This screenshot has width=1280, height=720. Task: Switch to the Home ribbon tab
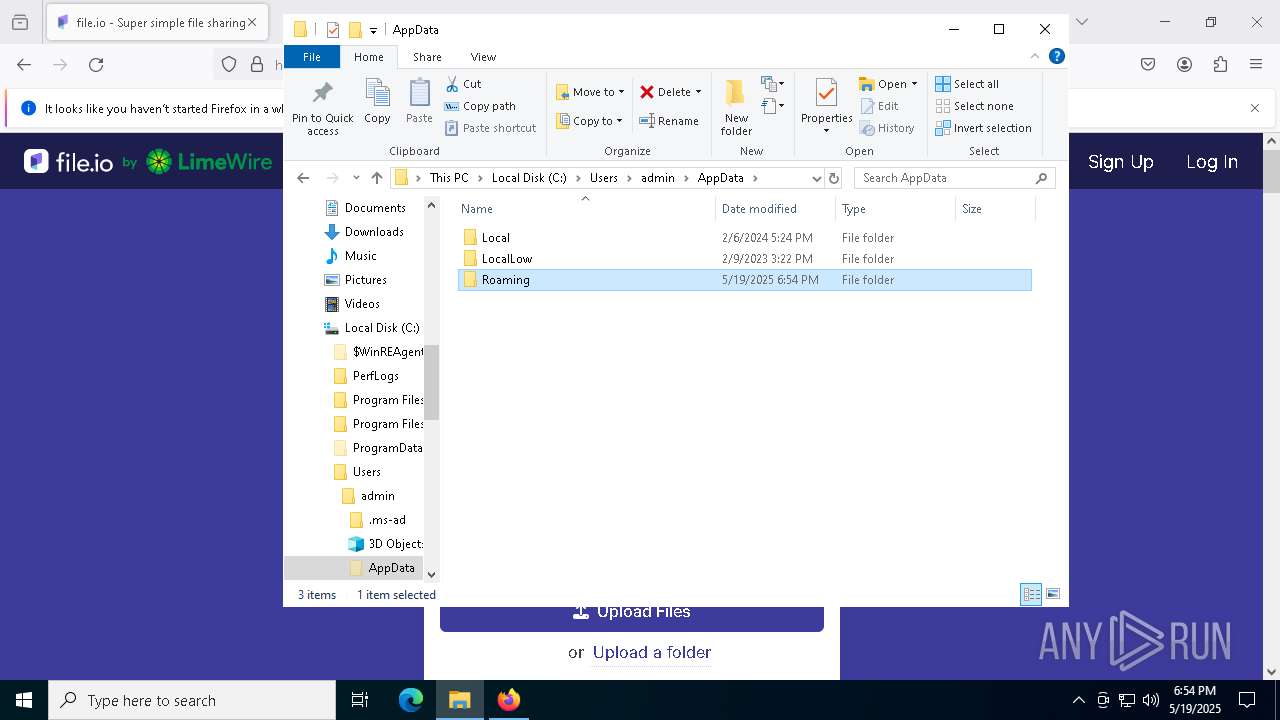coord(369,57)
